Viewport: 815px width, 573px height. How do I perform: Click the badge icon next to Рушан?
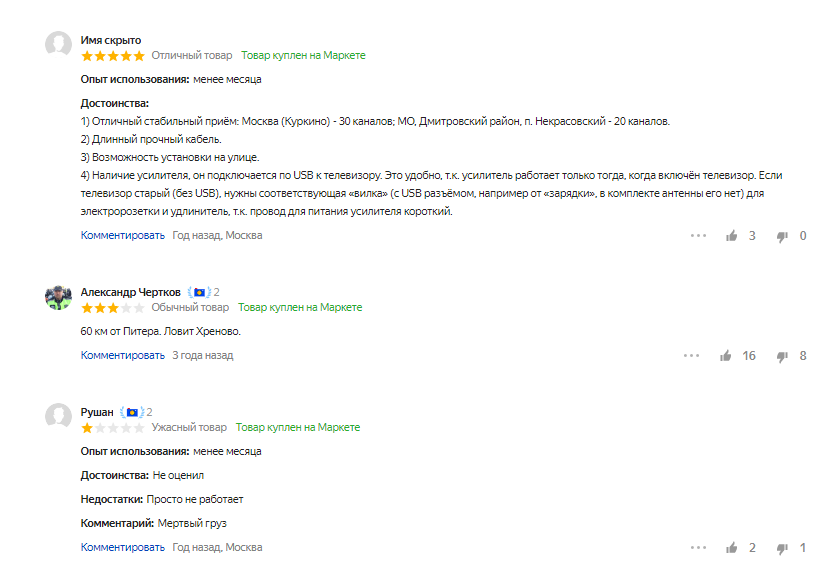coord(131,412)
